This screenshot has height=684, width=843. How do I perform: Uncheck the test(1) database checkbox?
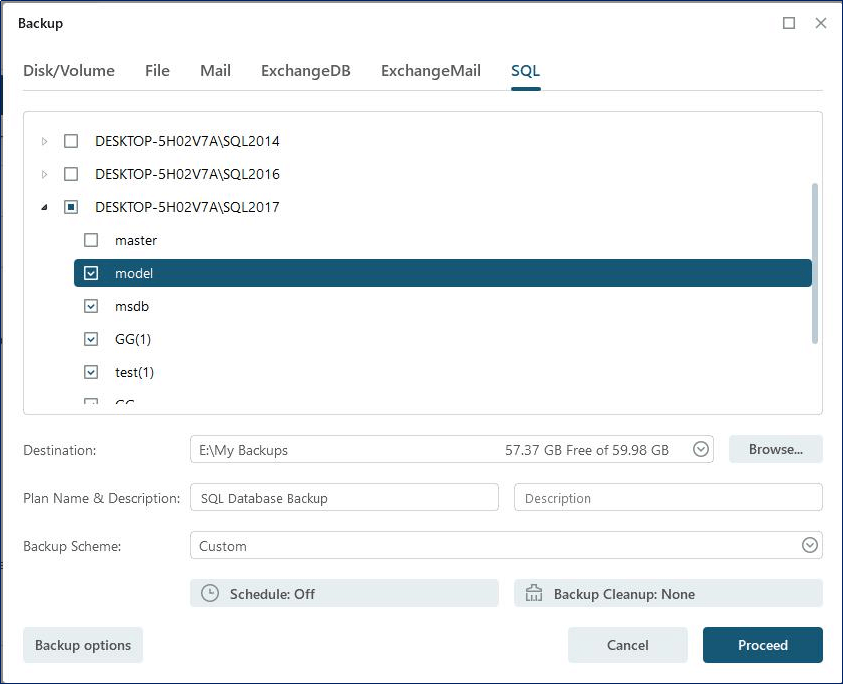point(91,372)
